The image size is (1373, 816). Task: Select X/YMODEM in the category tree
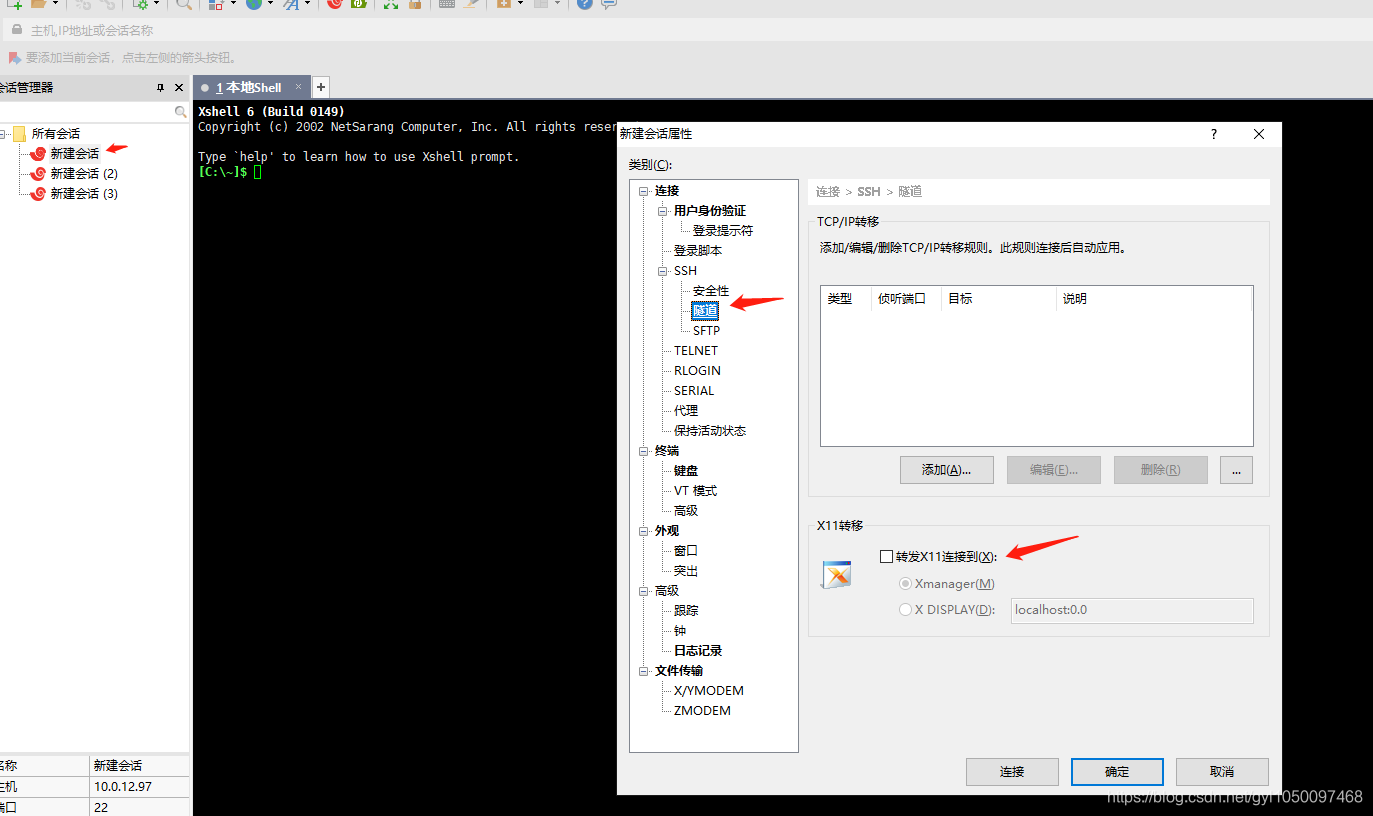tap(709, 690)
